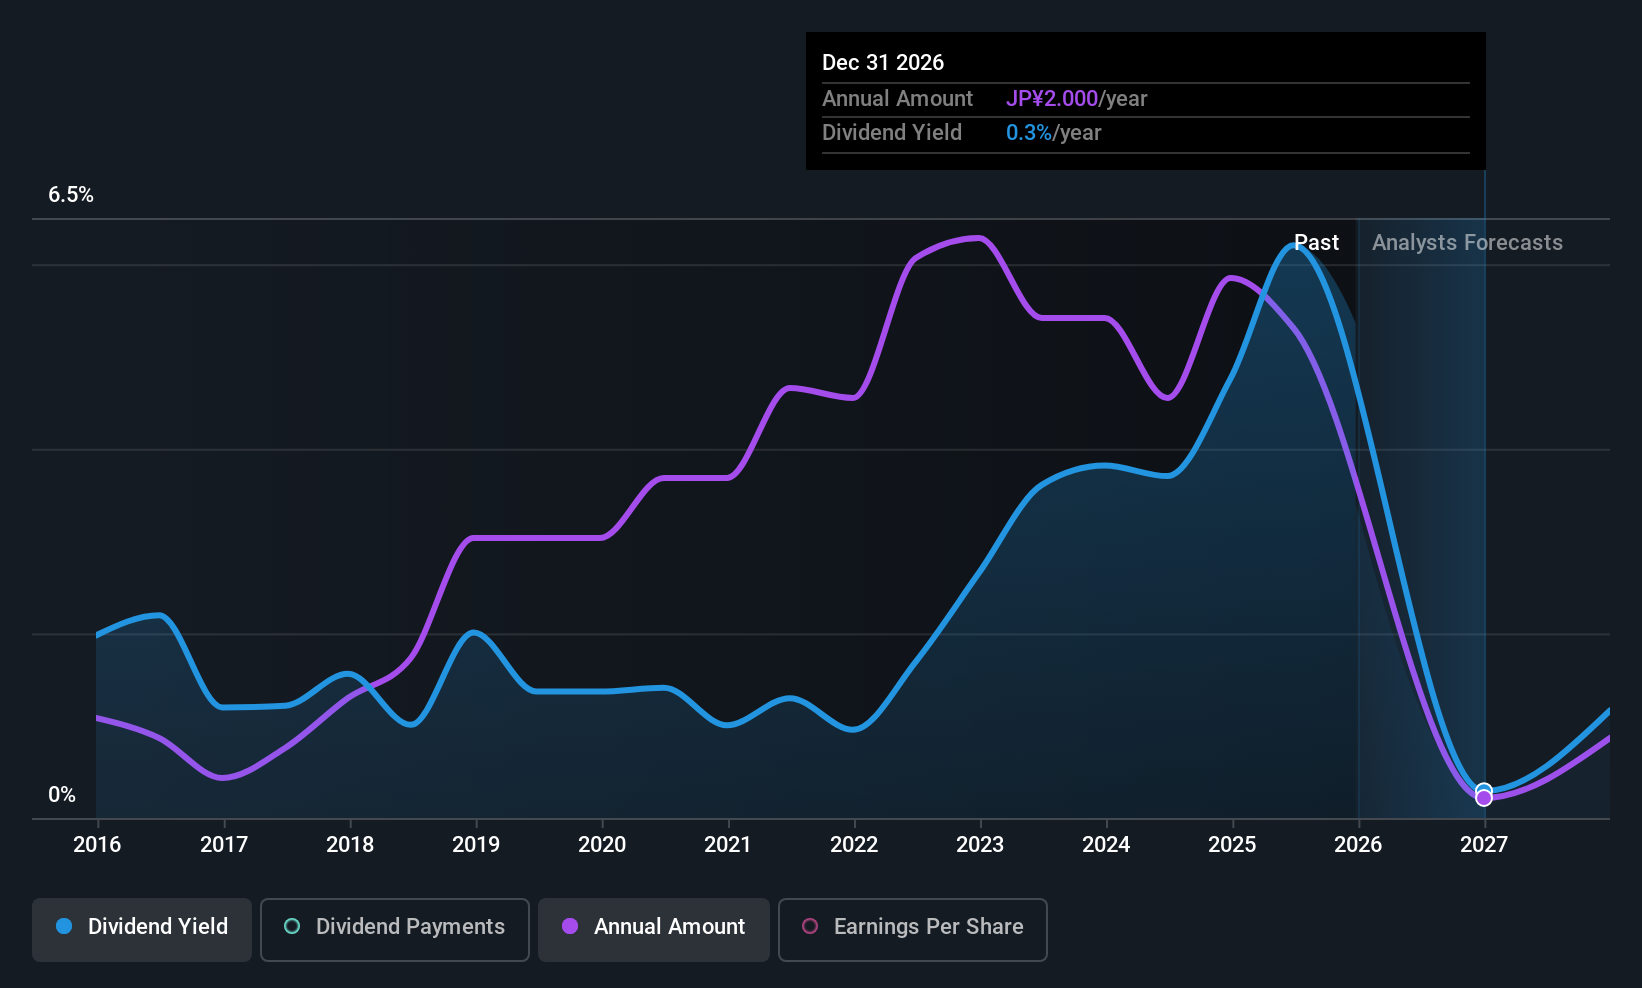1642x988 pixels.
Task: Click the 2016 x-axis label
Action: click(x=97, y=845)
